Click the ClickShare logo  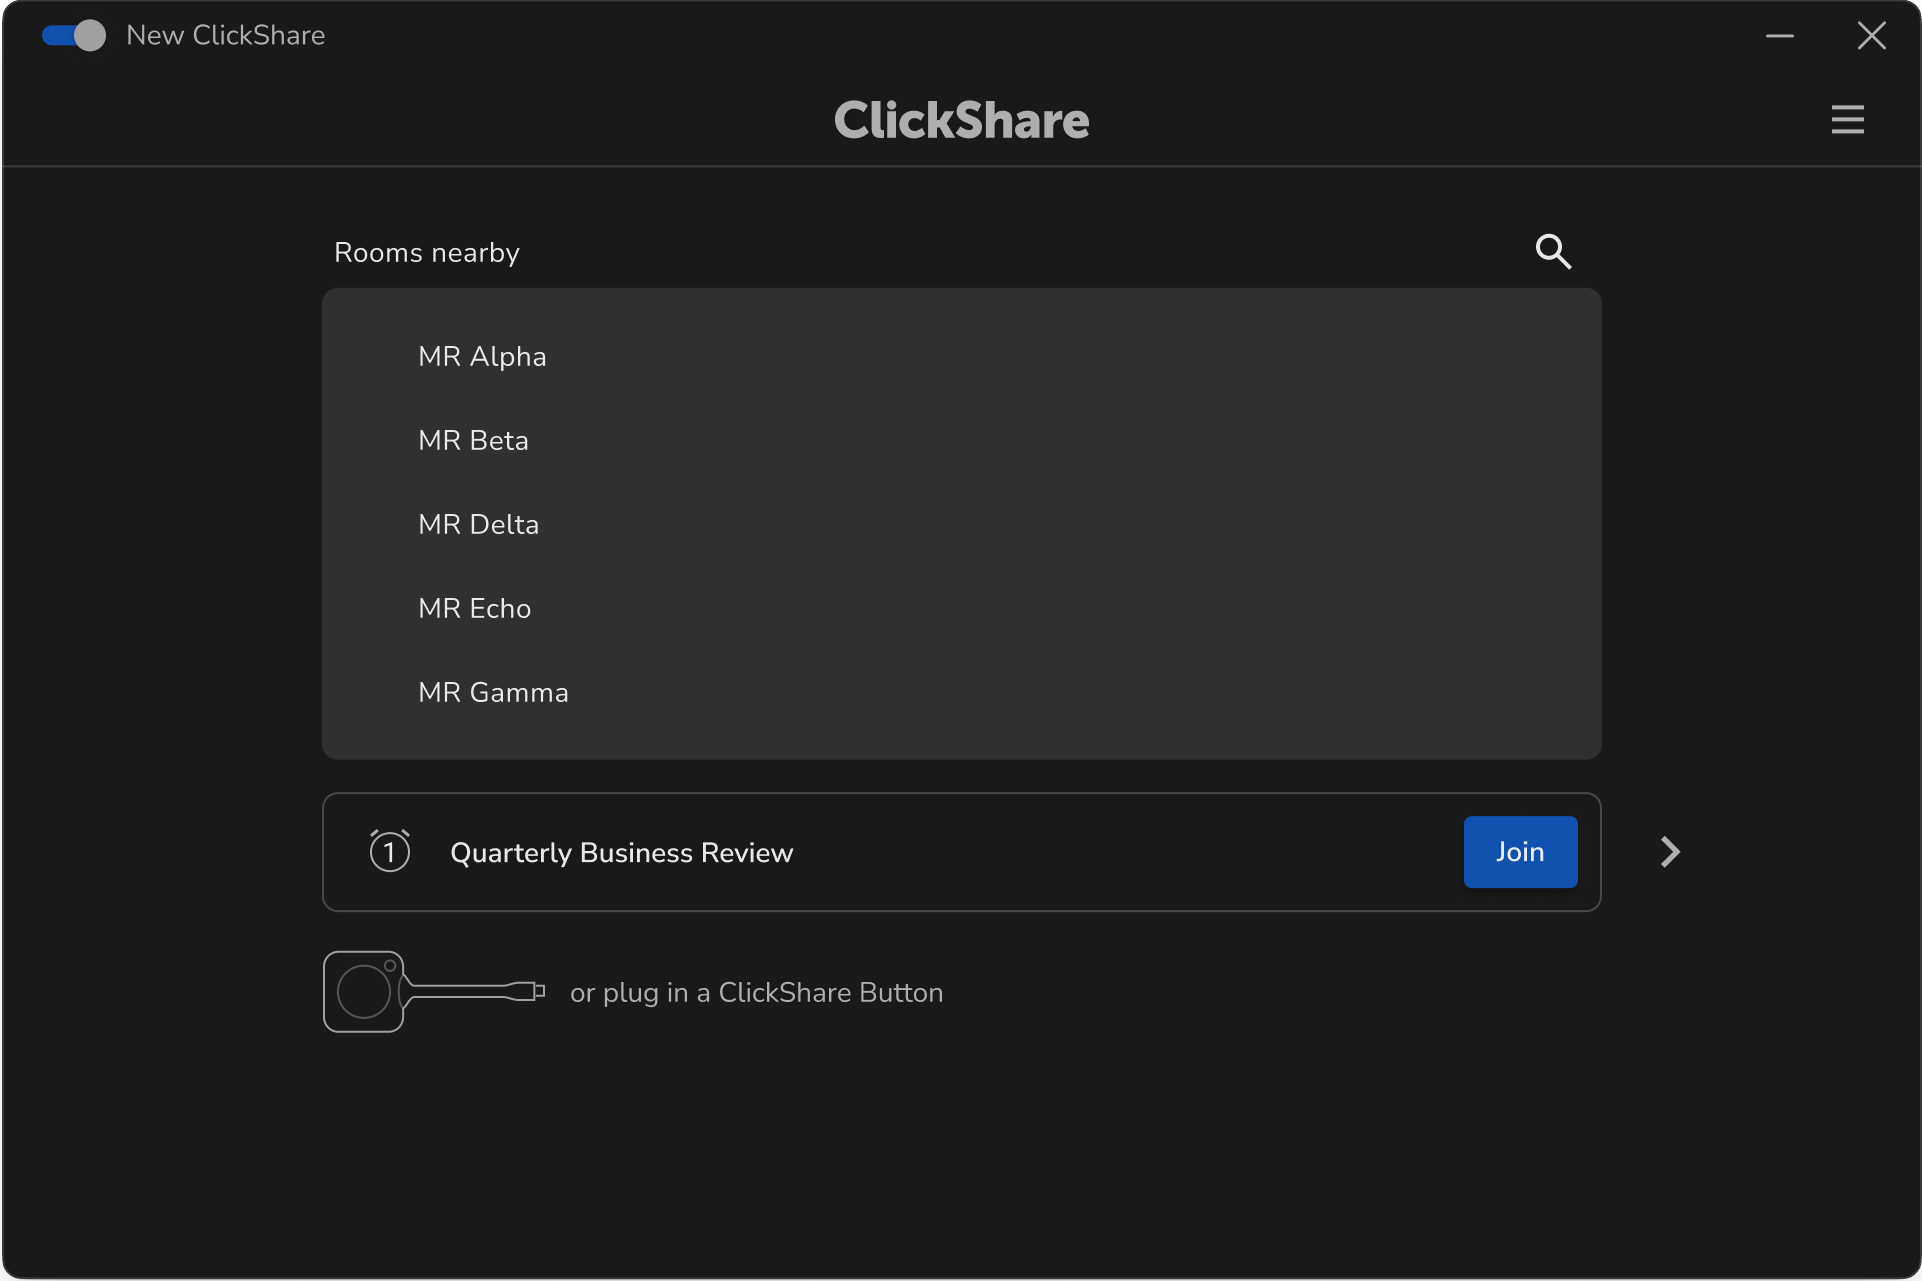point(961,120)
